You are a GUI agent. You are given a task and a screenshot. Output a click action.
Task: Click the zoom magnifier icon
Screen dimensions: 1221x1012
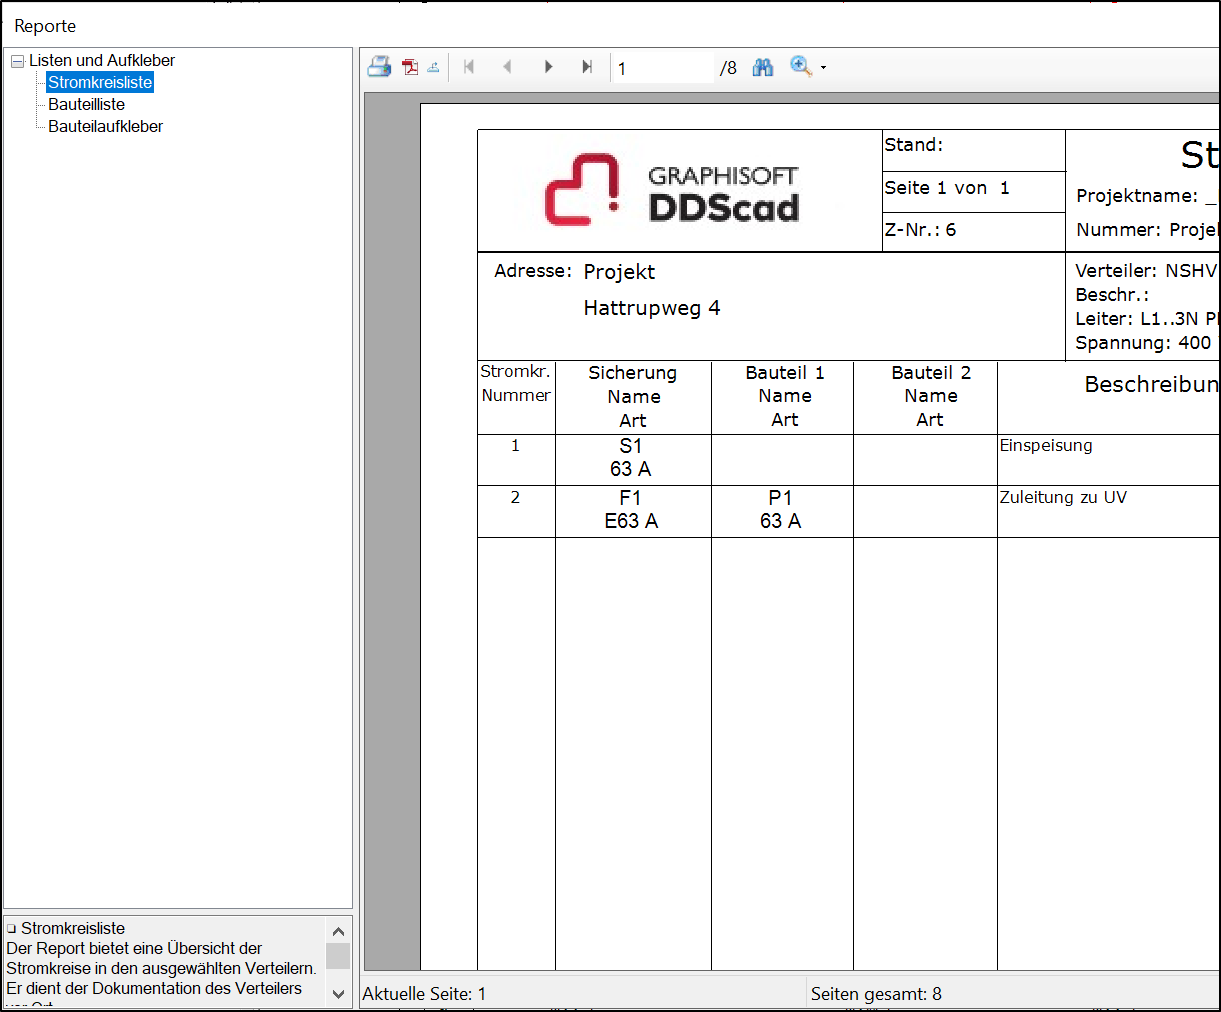coord(801,66)
